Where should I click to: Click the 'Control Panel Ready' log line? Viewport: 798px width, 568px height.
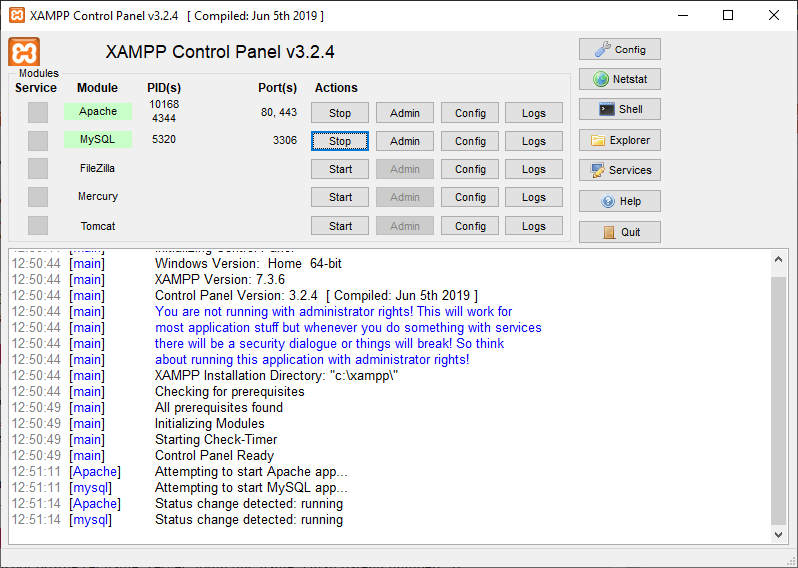(214, 456)
